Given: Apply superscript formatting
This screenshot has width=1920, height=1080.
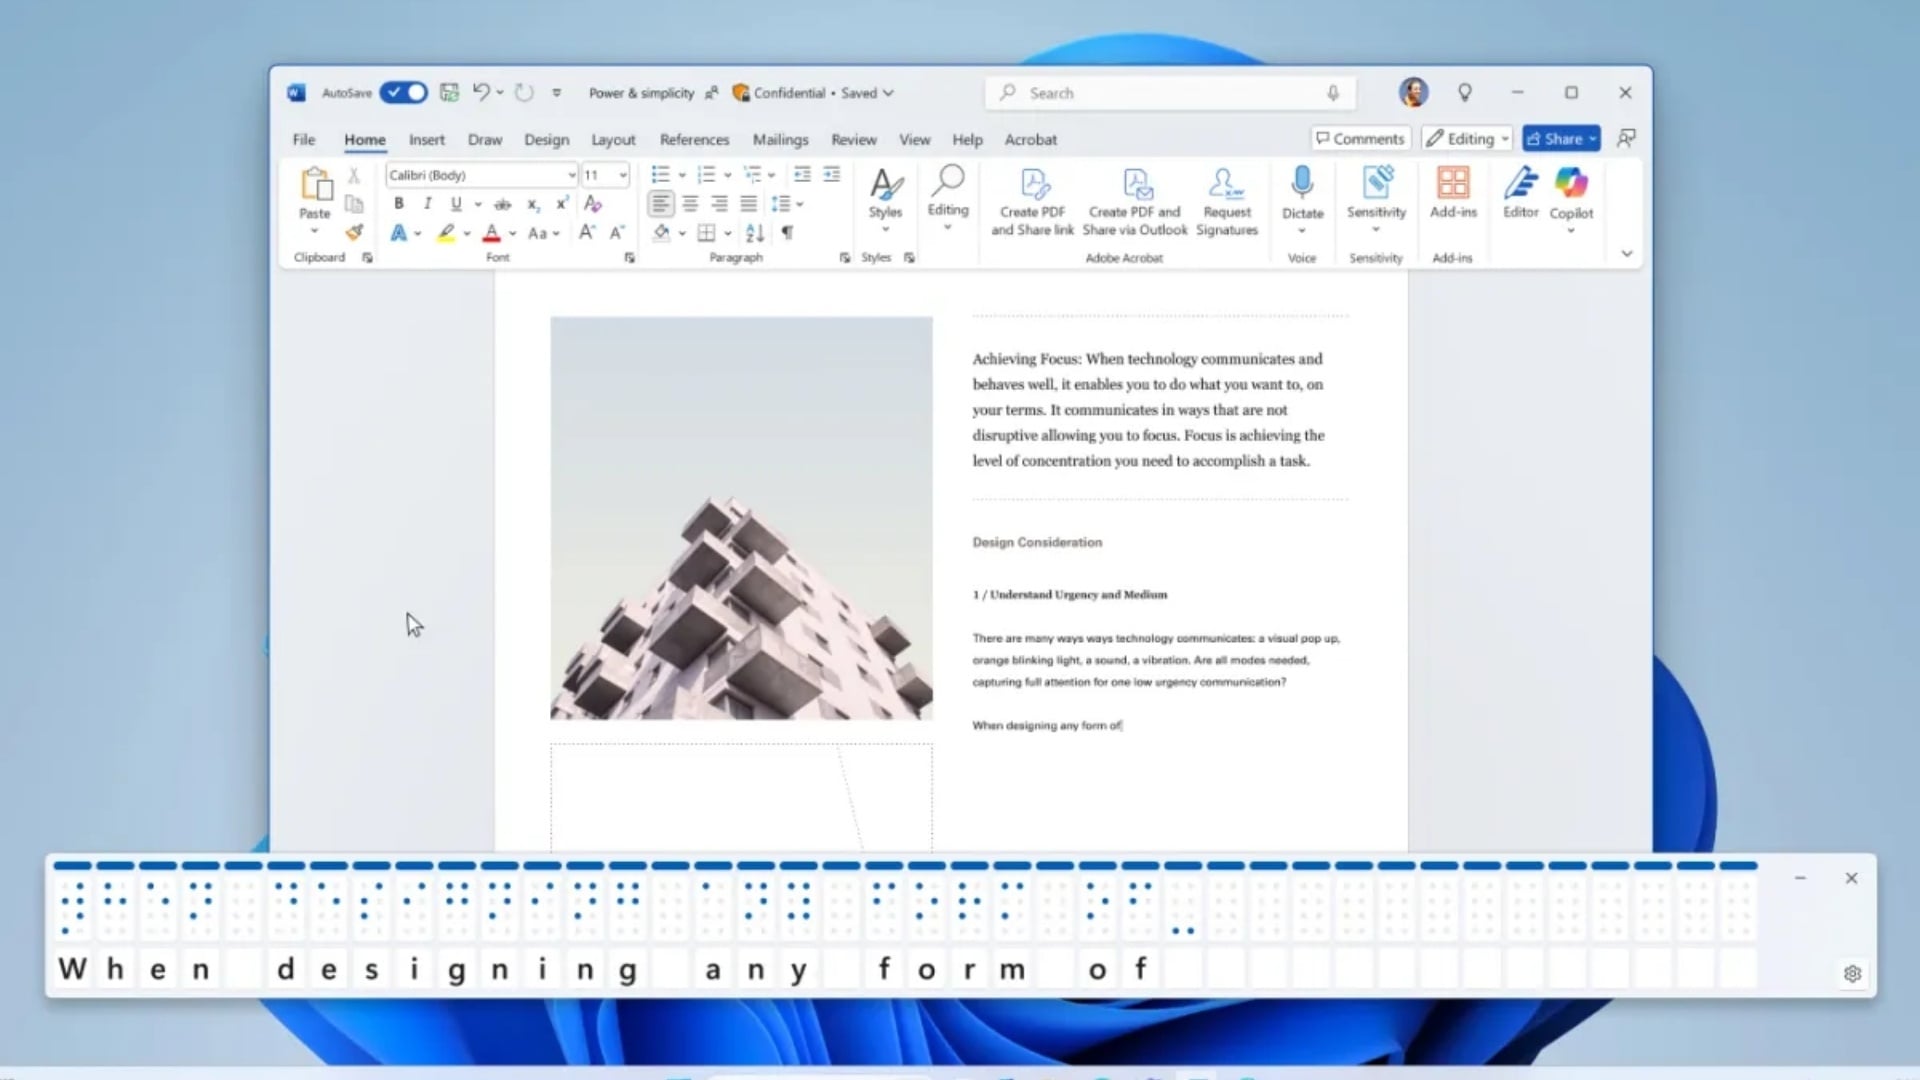Looking at the screenshot, I should pyautogui.click(x=562, y=204).
